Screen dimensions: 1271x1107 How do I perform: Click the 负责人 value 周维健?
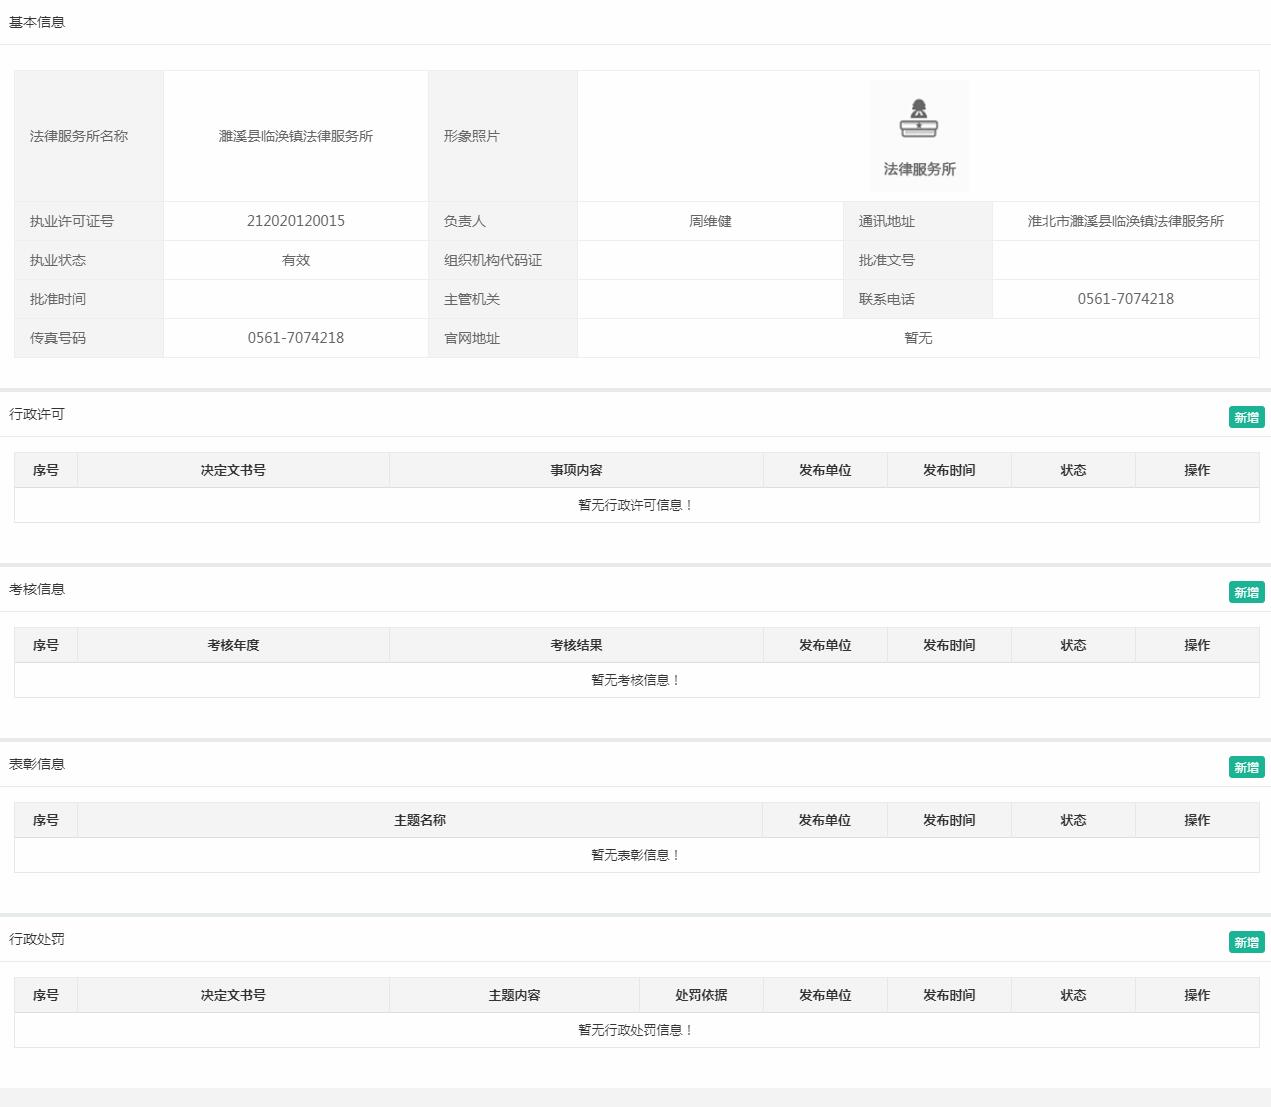click(710, 221)
